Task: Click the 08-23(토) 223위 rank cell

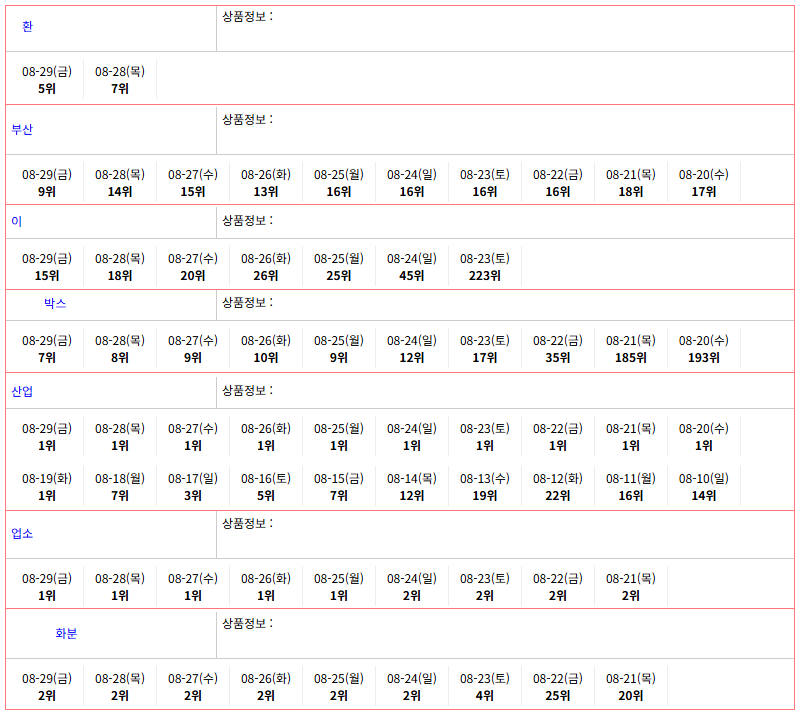Action: click(x=485, y=267)
